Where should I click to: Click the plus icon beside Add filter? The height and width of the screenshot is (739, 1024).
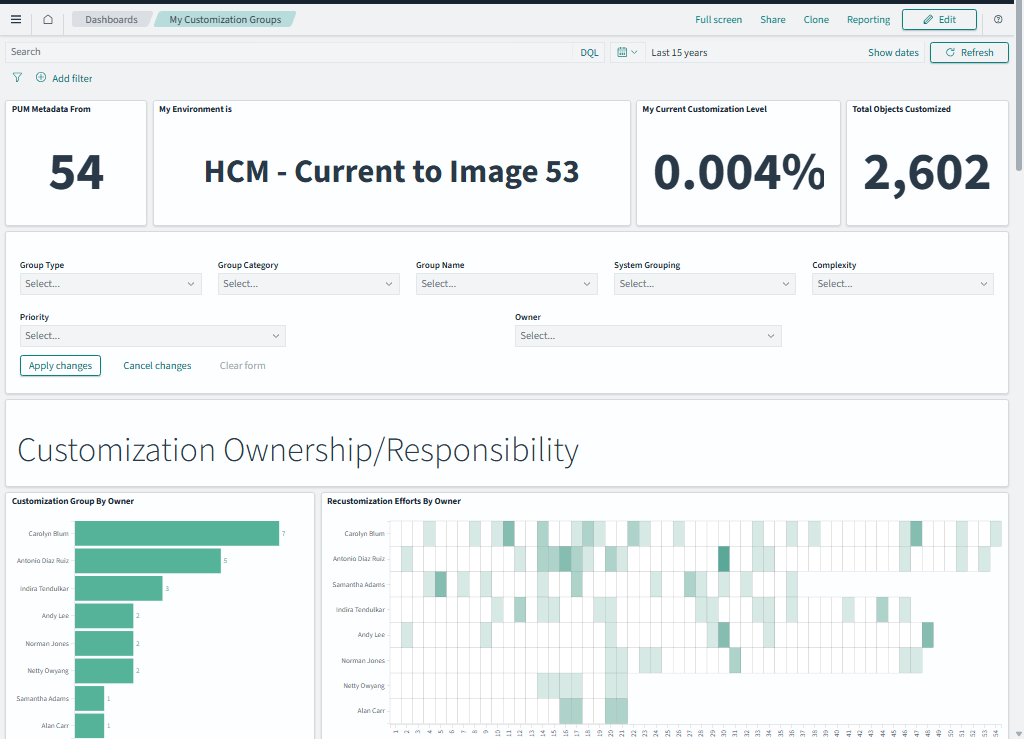(40, 78)
